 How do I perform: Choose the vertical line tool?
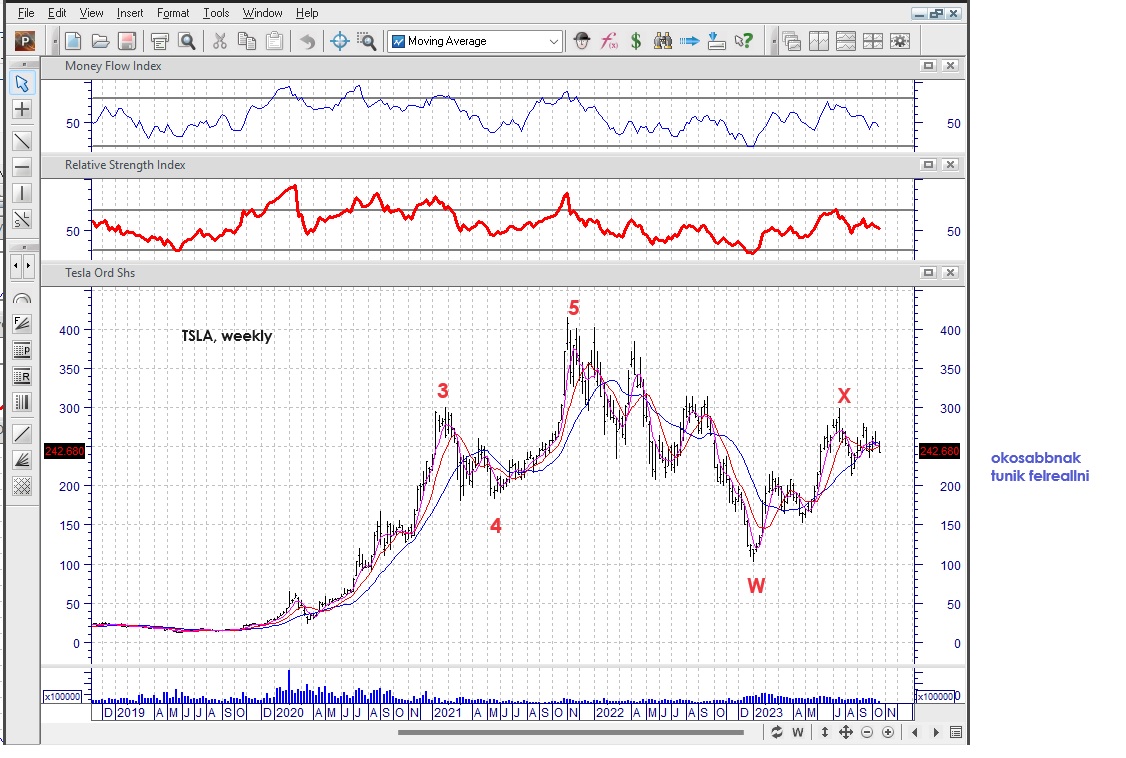pyautogui.click(x=22, y=193)
